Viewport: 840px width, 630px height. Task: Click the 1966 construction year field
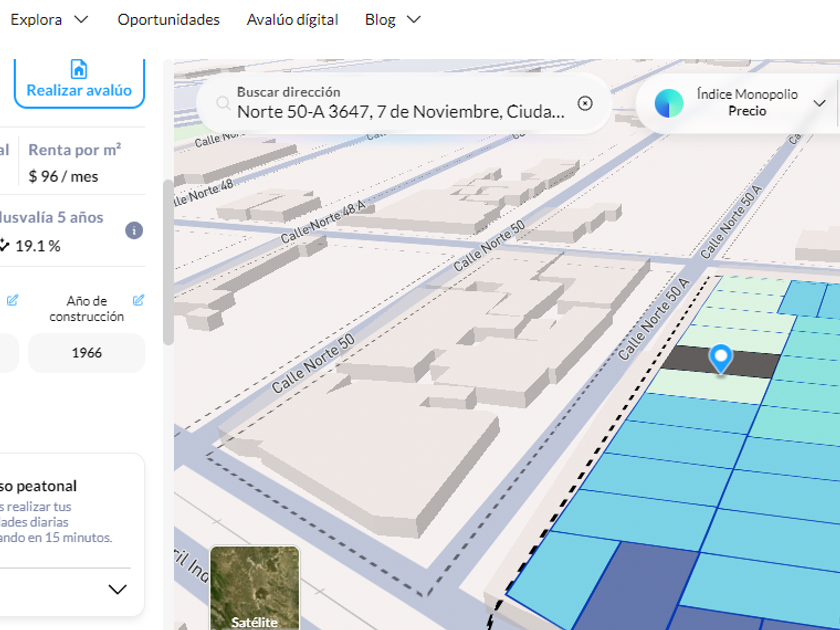(87, 353)
